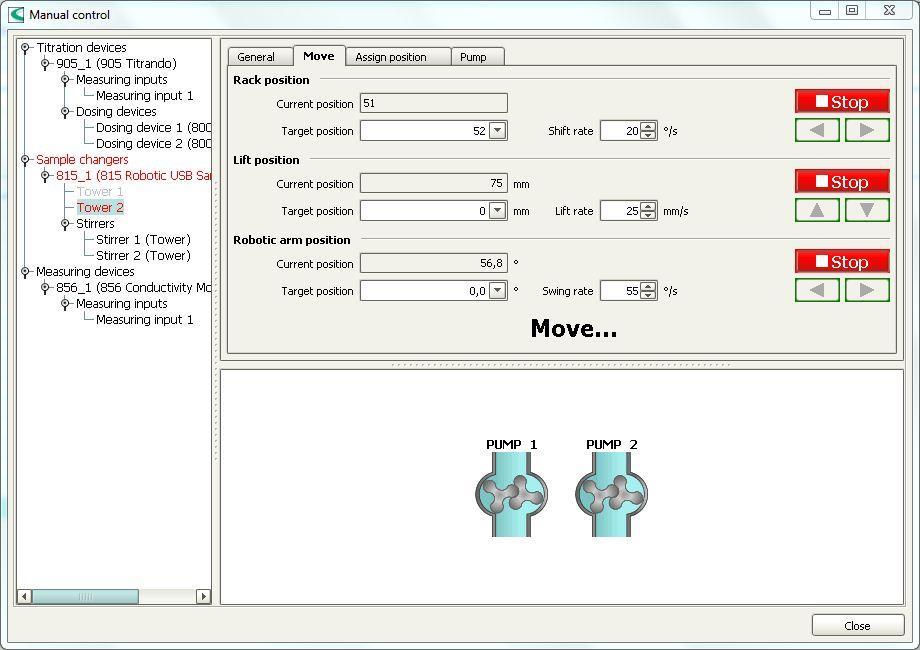Select Stirrer 2 (Tower)
The height and width of the screenshot is (650, 920).
coord(143,255)
